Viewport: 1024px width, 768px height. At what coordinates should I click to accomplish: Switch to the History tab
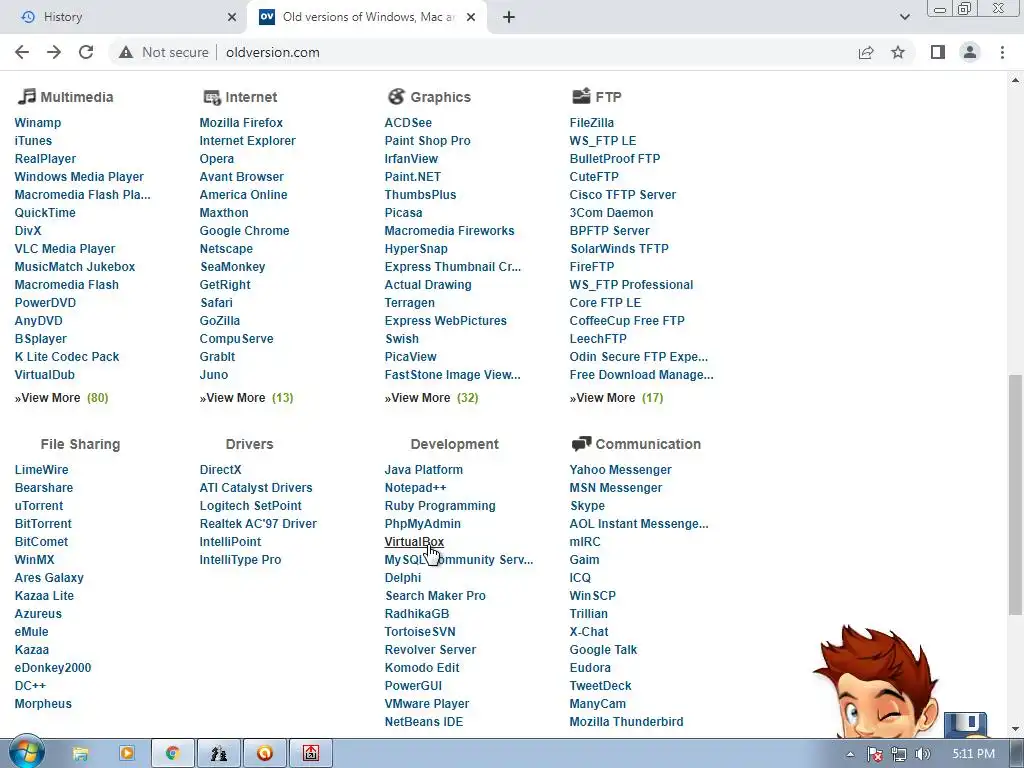pos(124,17)
